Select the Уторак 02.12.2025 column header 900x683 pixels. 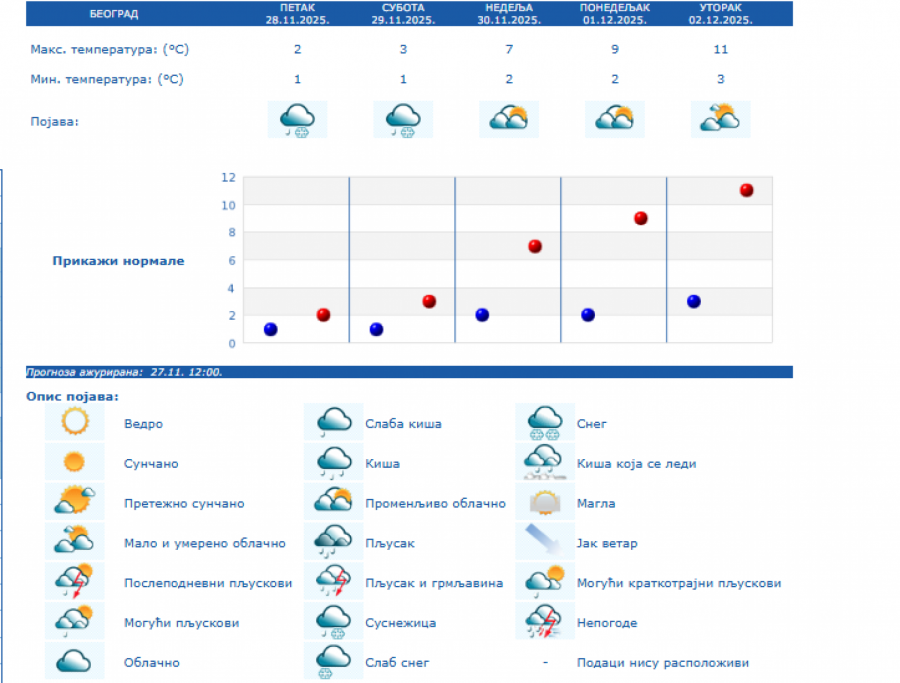[x=720, y=14]
